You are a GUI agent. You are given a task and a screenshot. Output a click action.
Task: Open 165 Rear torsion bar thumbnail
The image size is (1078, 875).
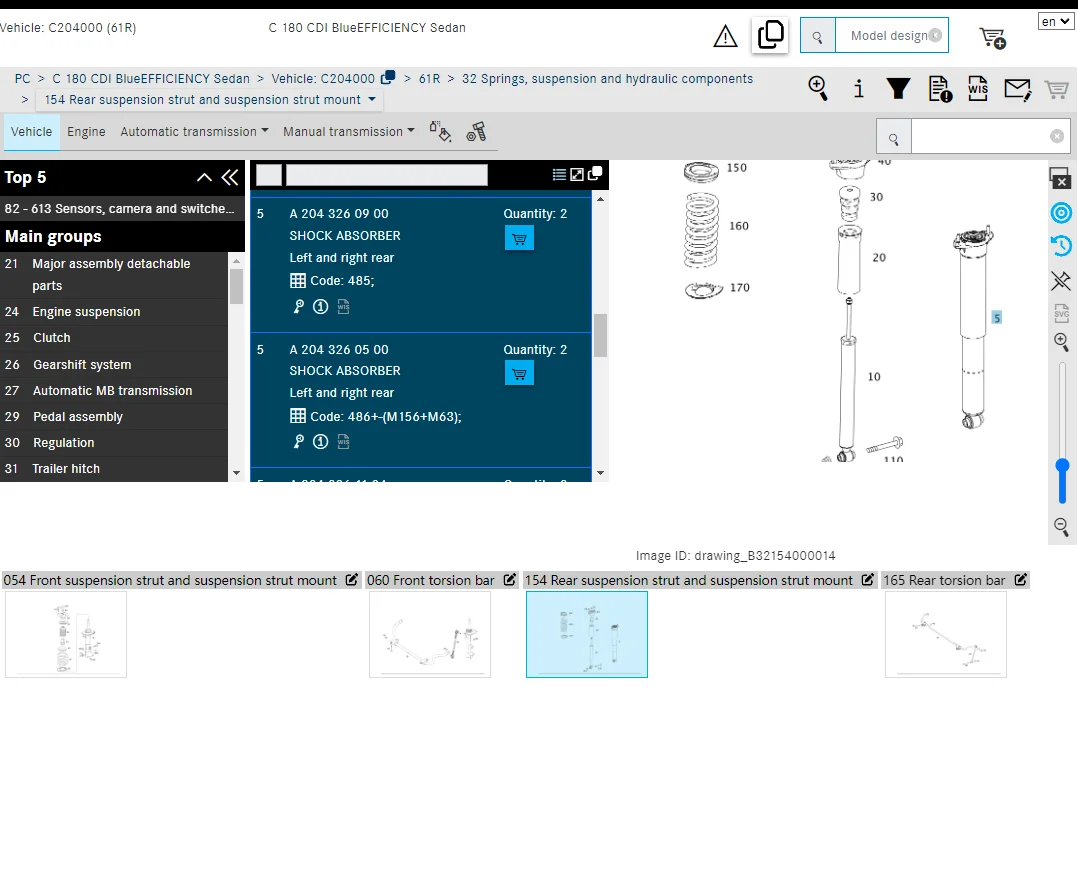click(946, 634)
